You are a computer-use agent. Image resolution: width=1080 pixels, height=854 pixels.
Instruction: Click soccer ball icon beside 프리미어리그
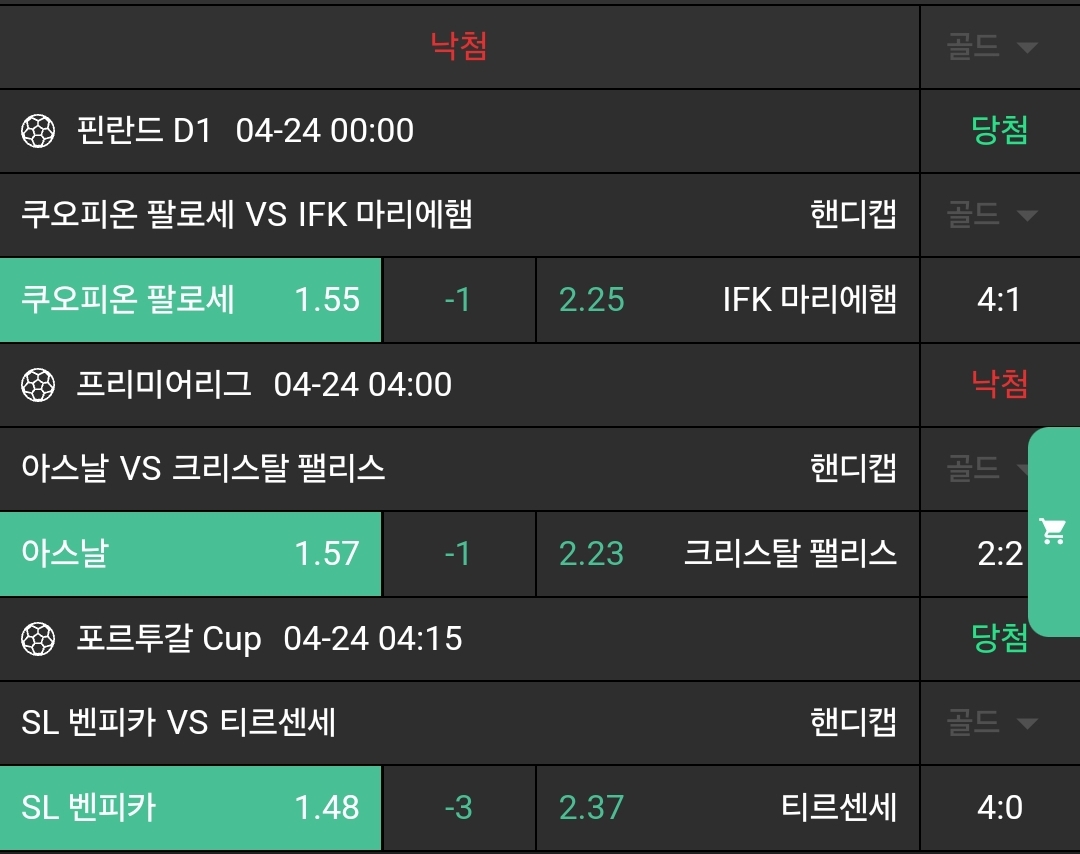(x=38, y=385)
